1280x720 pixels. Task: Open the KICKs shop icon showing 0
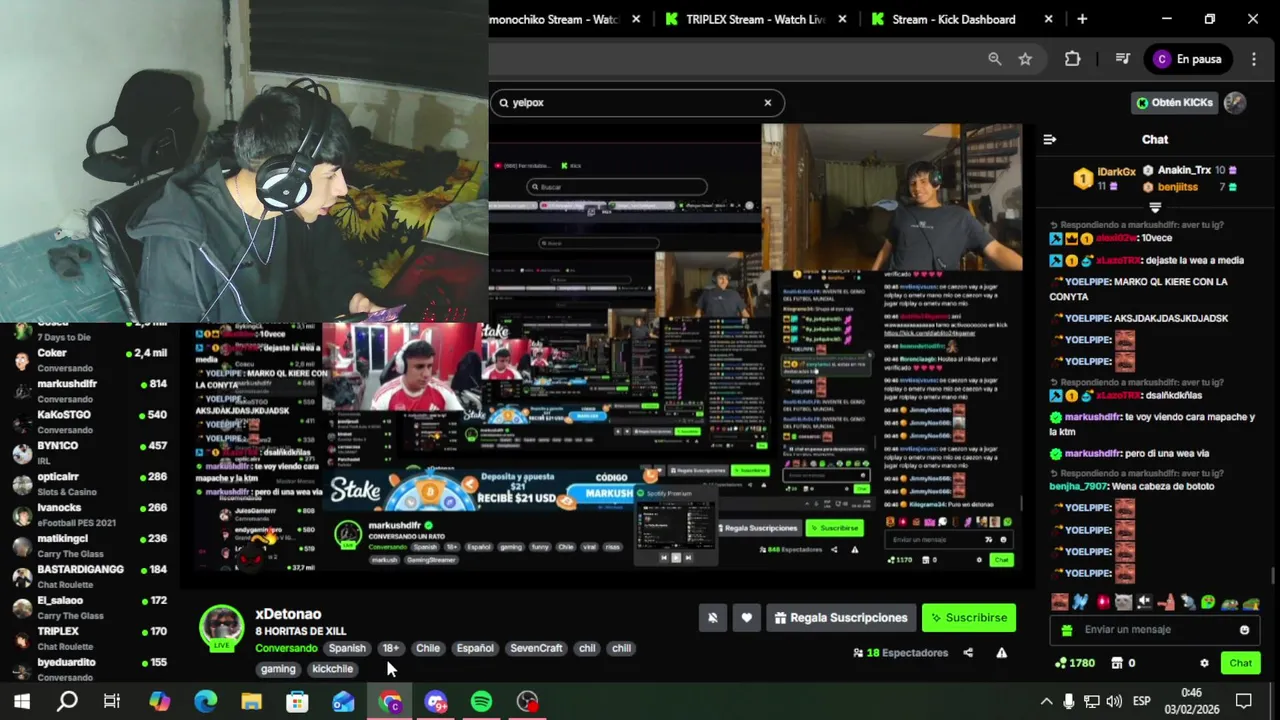pyautogui.click(x=1124, y=663)
